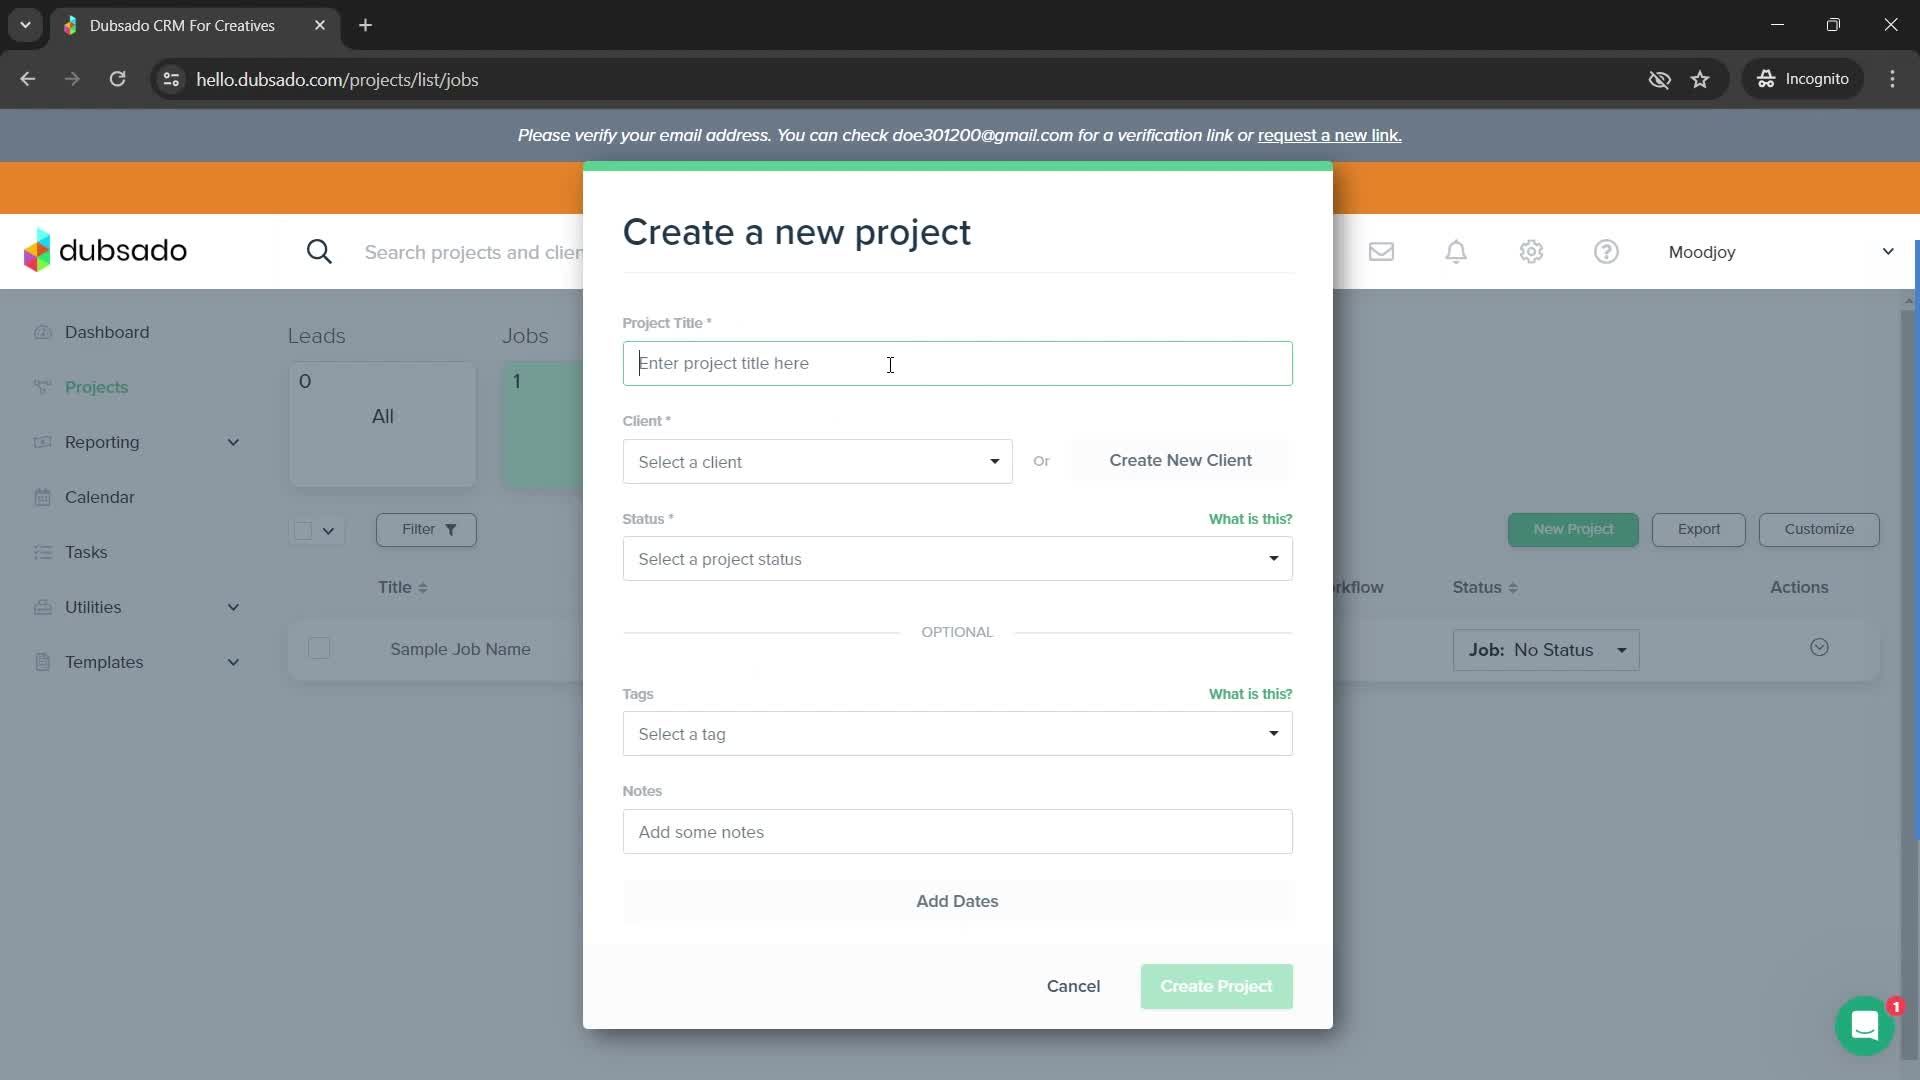Click What is this? next to Status
The width and height of the screenshot is (1920, 1080).
tap(1250, 519)
